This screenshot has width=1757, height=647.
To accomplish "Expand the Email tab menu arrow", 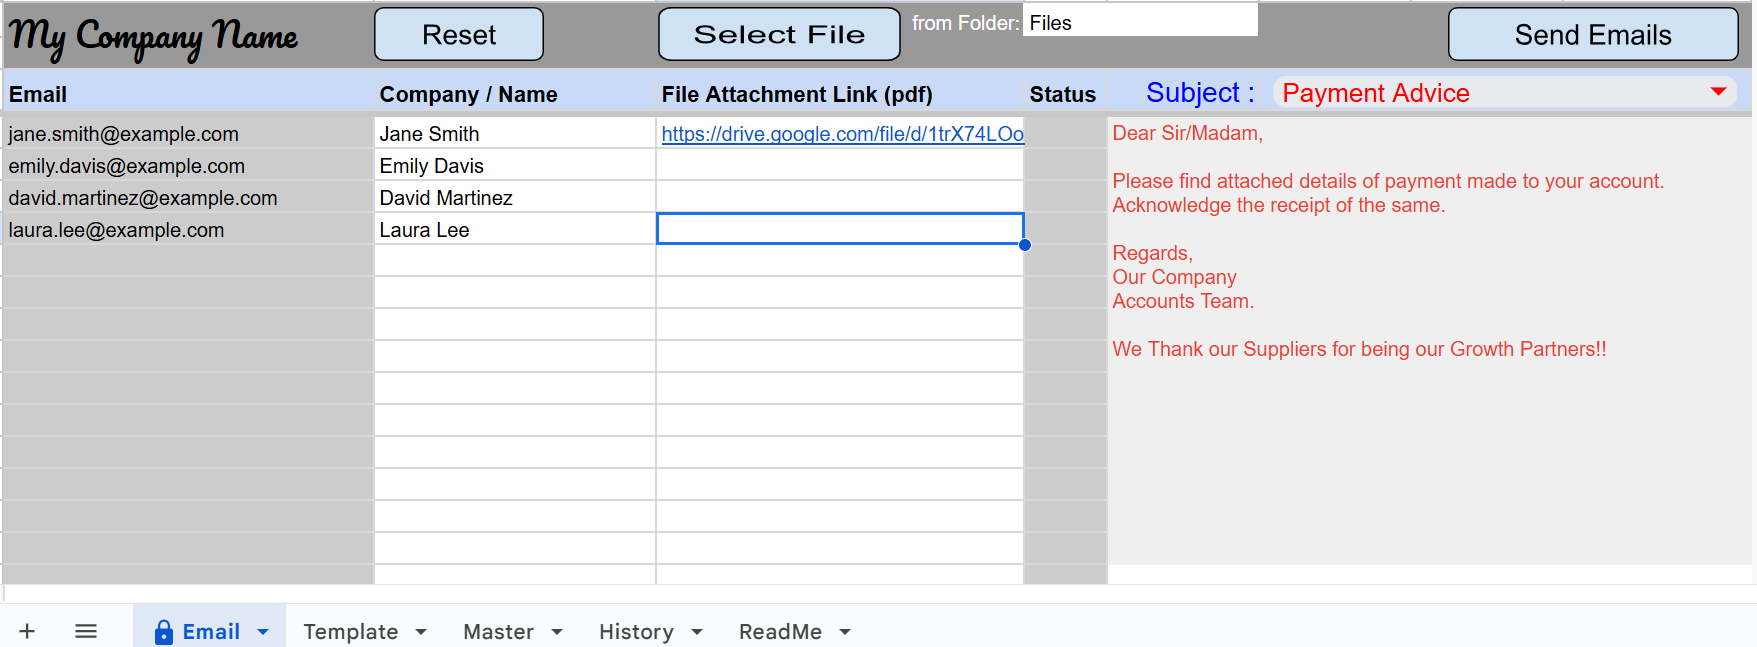I will click(x=263, y=632).
